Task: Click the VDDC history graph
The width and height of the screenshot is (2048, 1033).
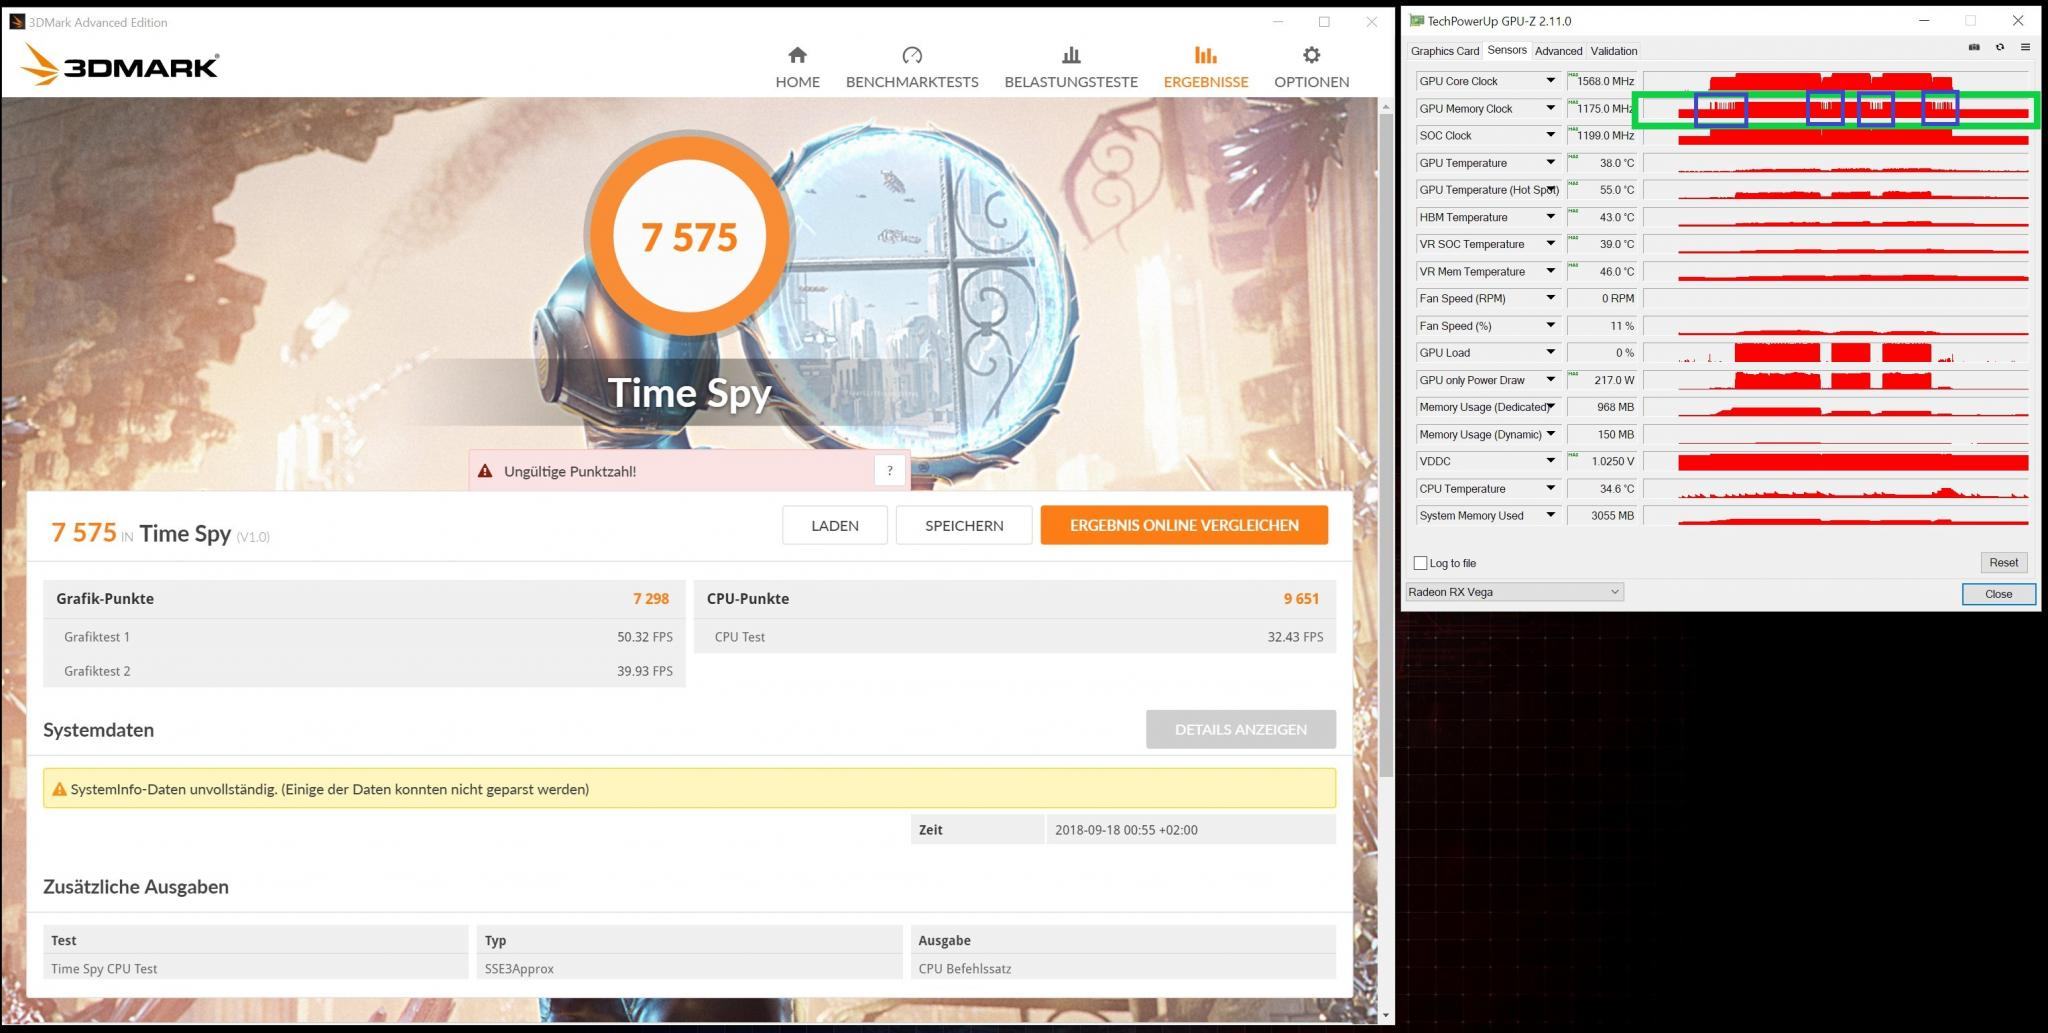Action: (x=1837, y=461)
